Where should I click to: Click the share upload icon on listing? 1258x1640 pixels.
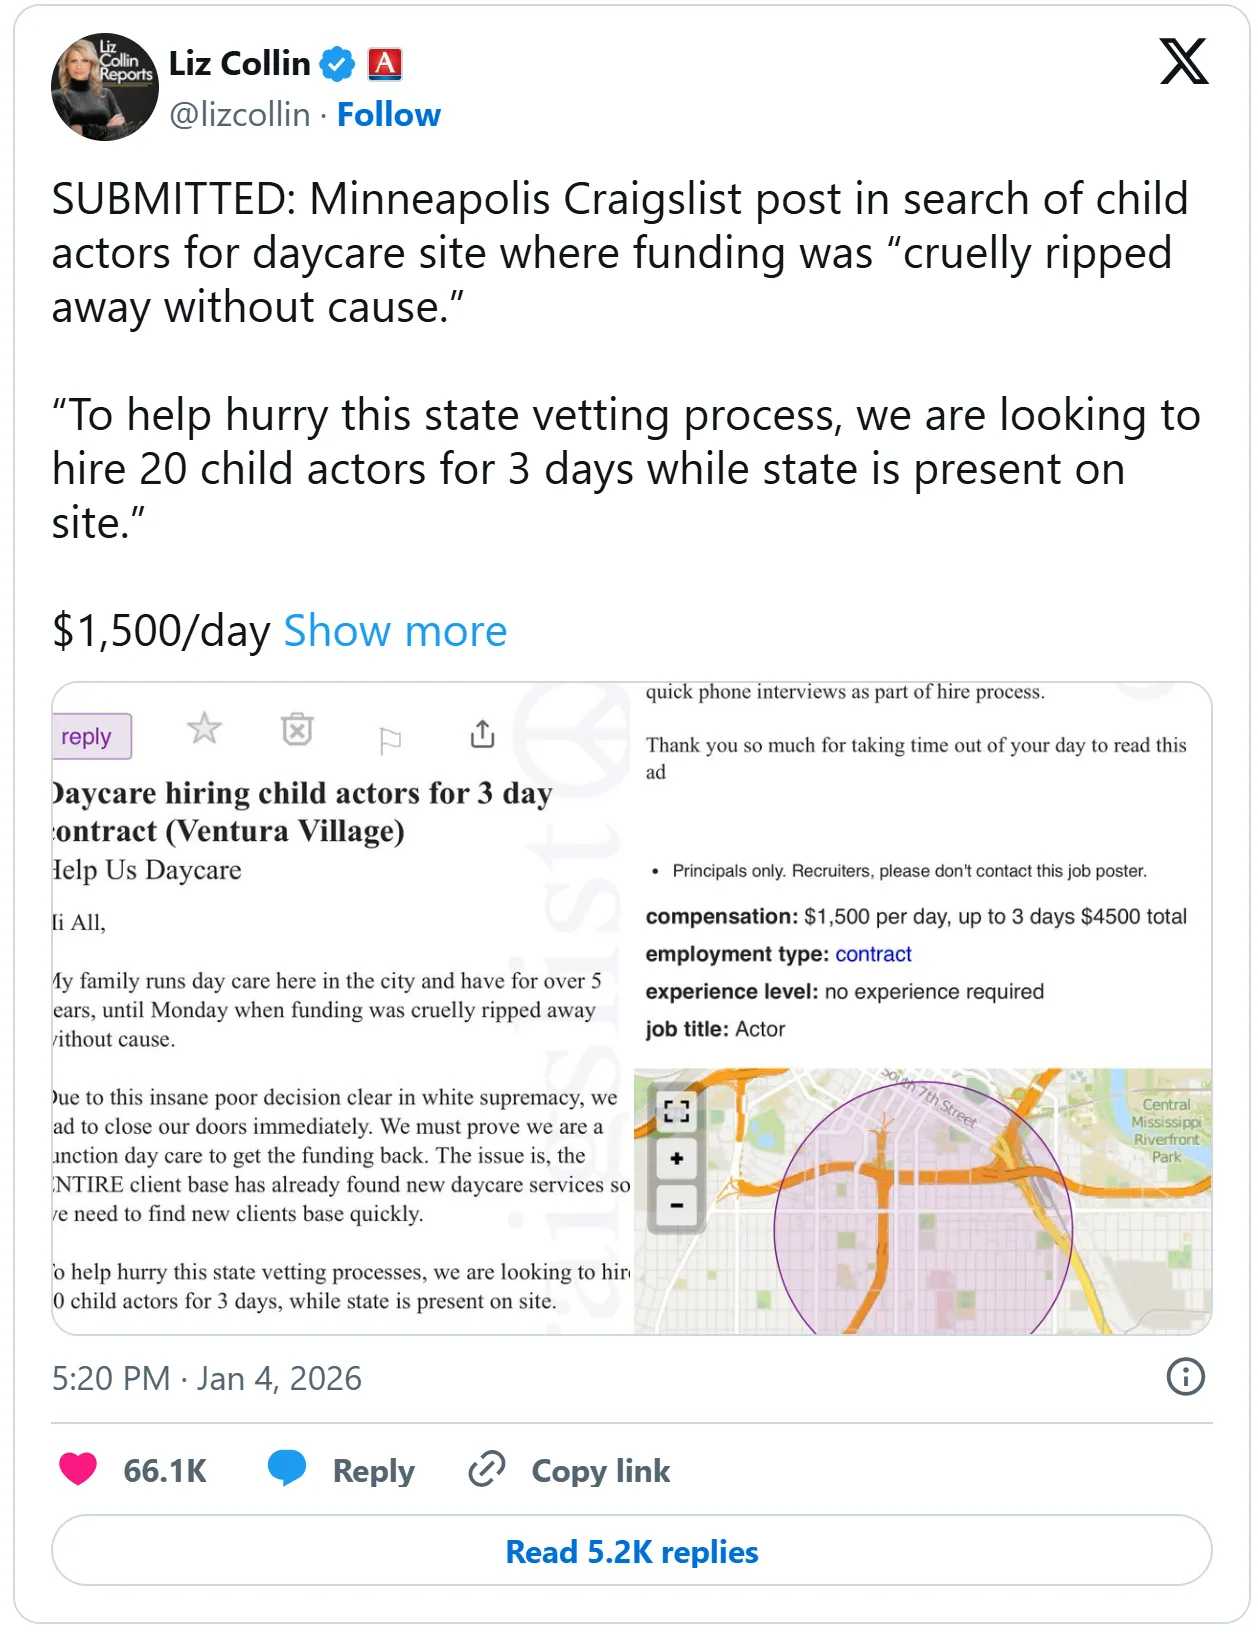[482, 734]
